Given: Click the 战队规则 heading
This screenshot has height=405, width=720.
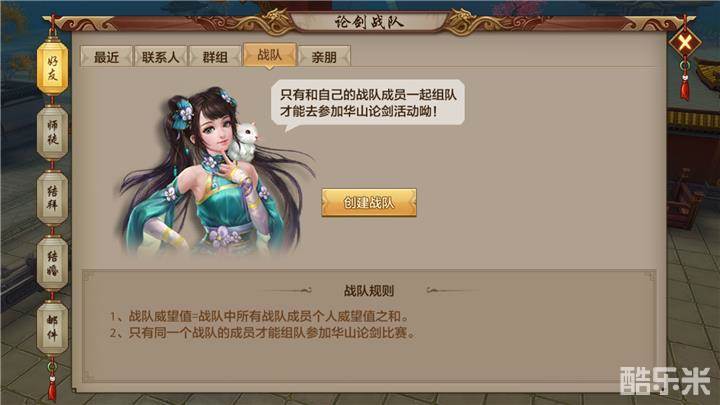Looking at the screenshot, I should 369,290.
